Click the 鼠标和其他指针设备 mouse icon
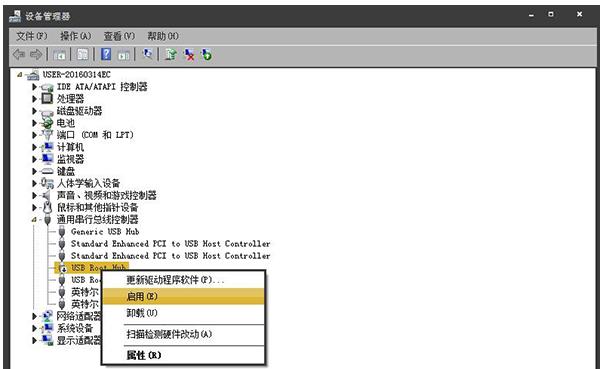Screen dimensions: 600x369 [47, 207]
